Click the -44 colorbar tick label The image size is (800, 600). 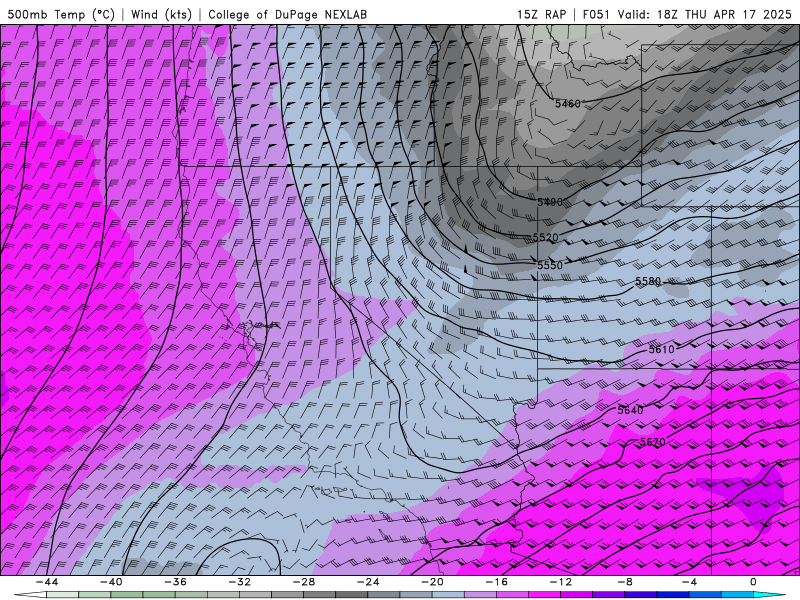(x=46, y=582)
